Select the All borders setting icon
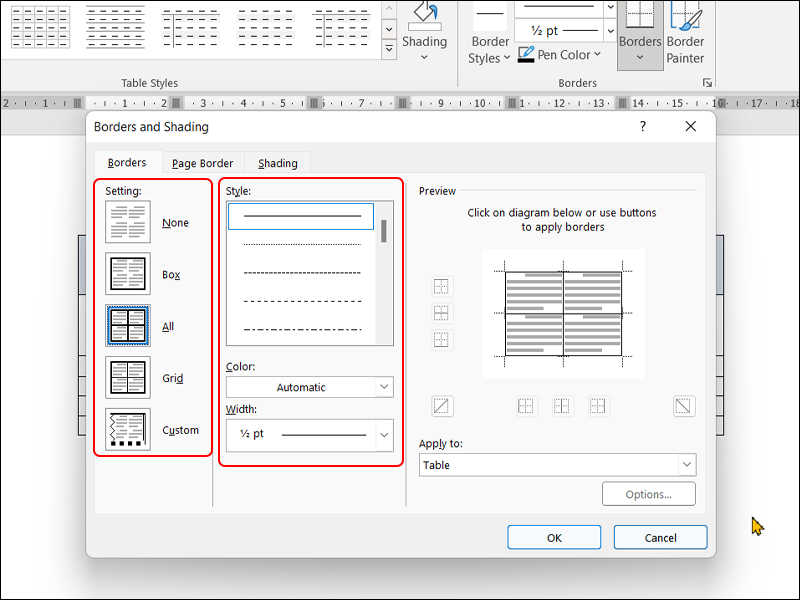 coord(128,326)
